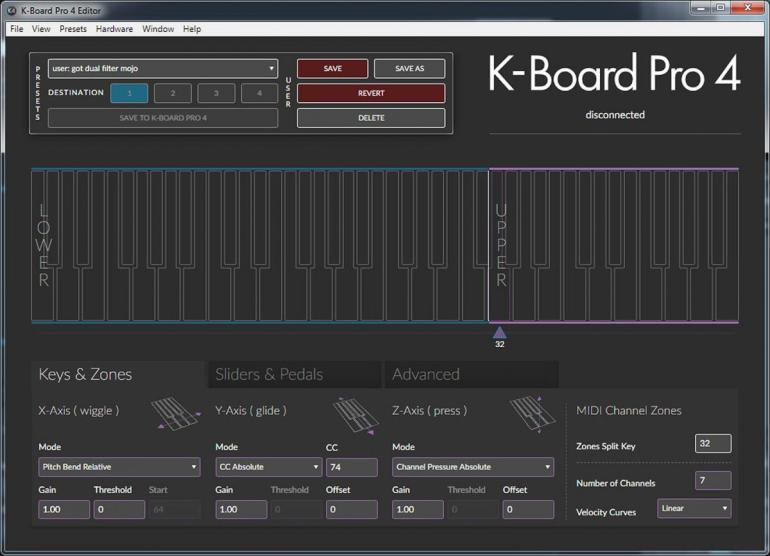
Task: Open the Help menu
Action: (x=192, y=29)
